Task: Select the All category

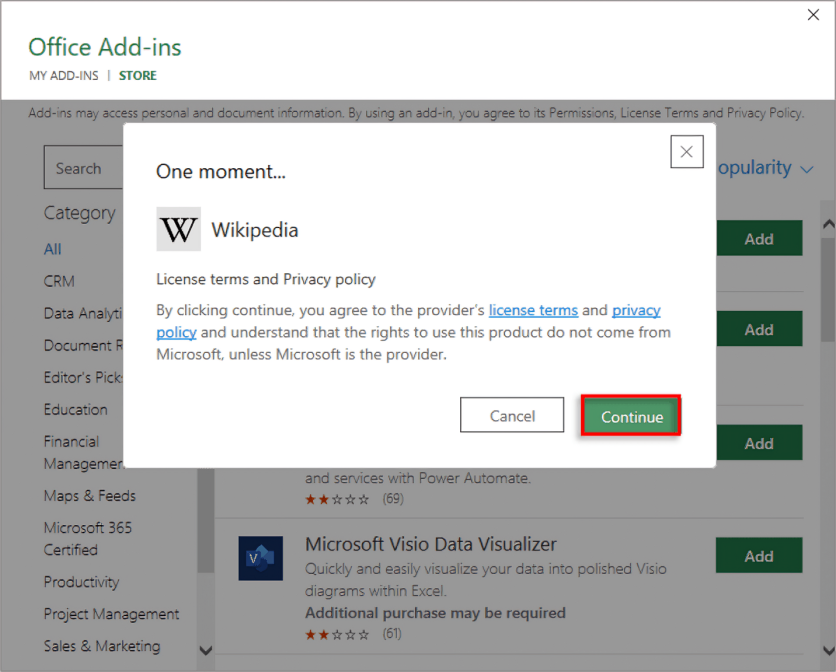Action: (x=53, y=249)
